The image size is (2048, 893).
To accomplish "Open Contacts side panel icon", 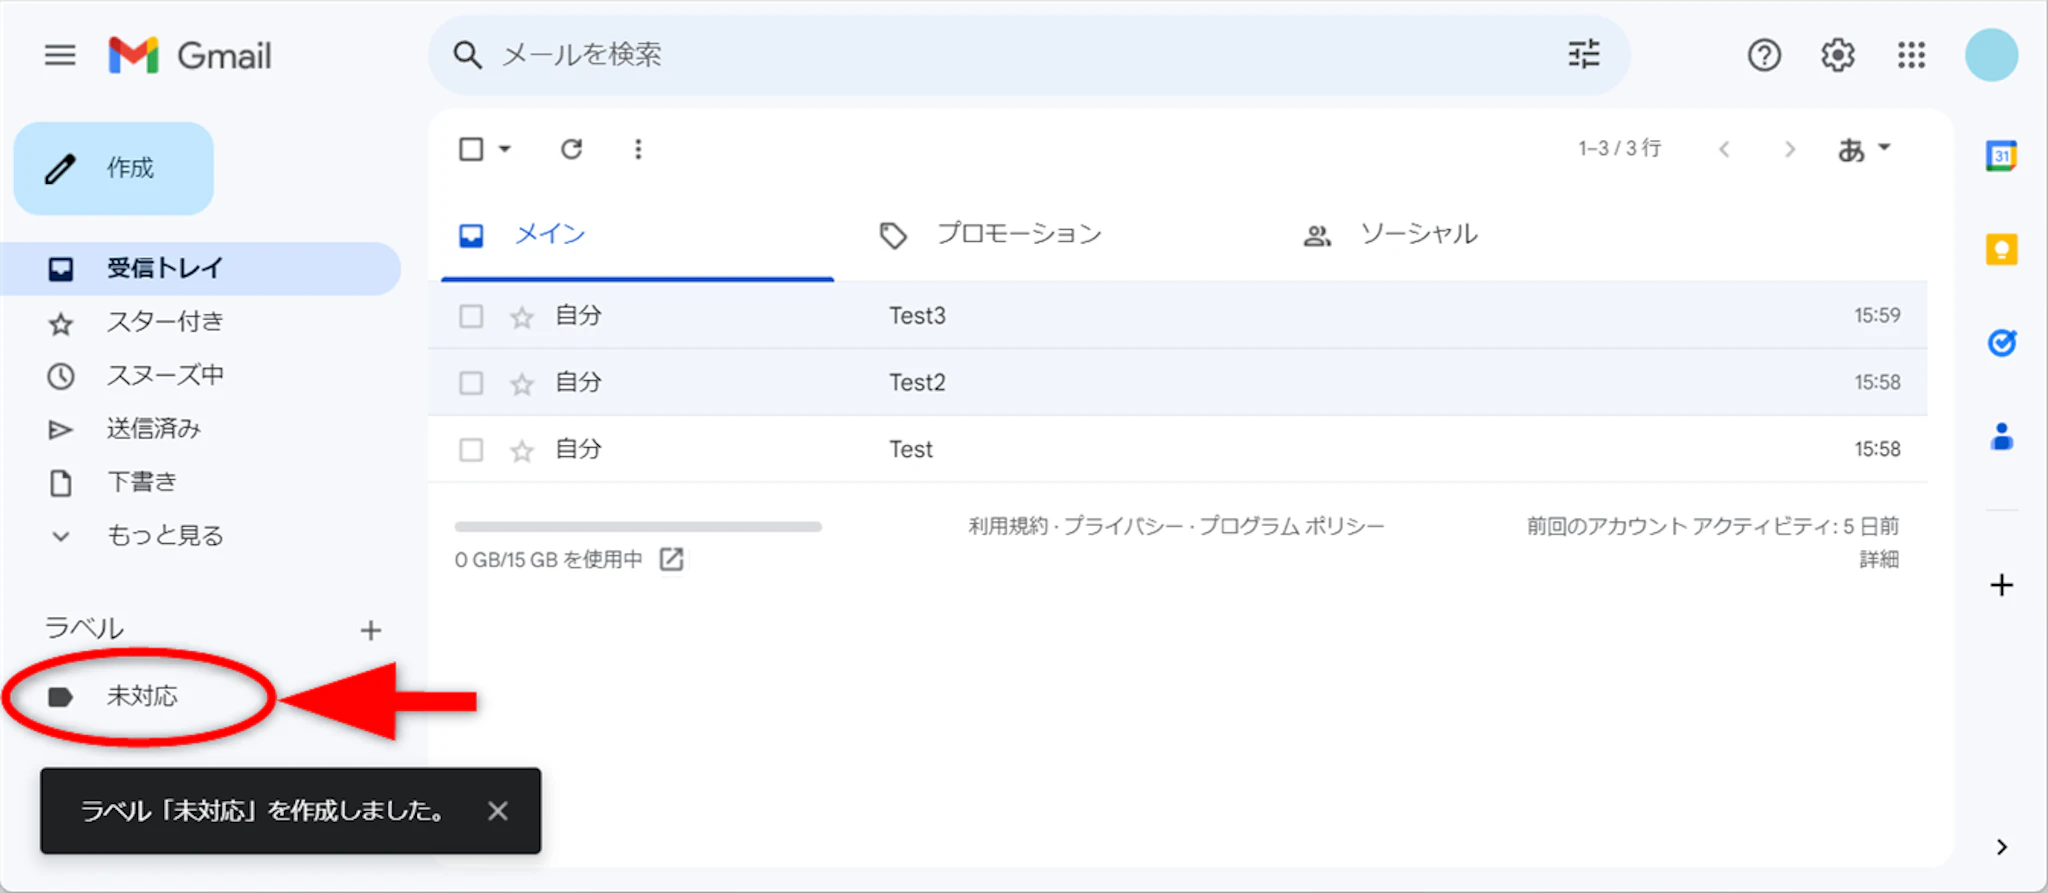I will 2001,437.
